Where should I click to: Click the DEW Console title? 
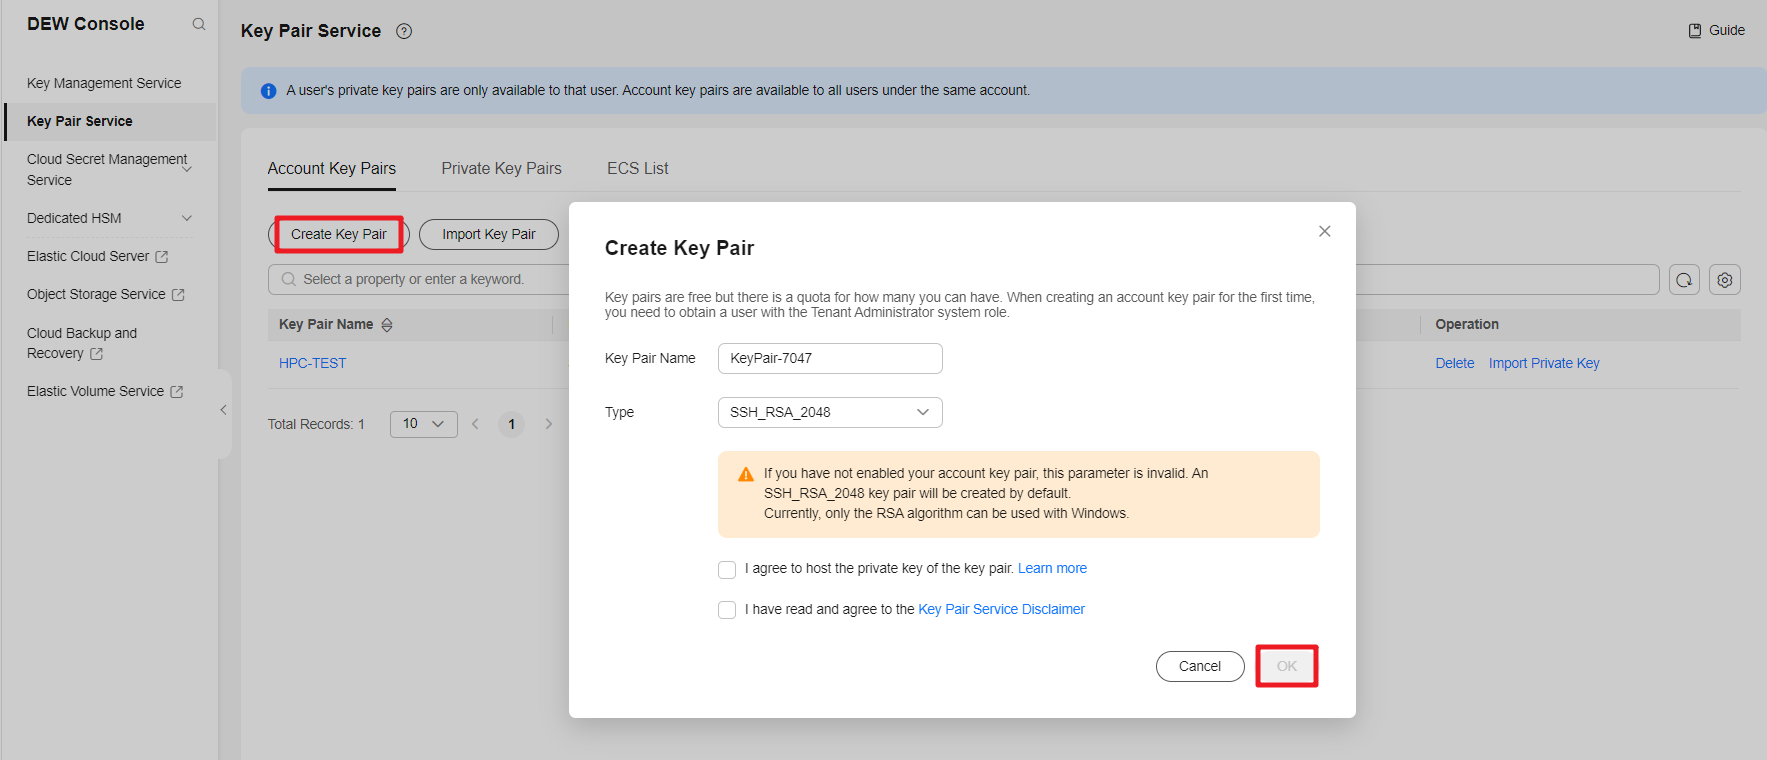pyautogui.click(x=86, y=24)
